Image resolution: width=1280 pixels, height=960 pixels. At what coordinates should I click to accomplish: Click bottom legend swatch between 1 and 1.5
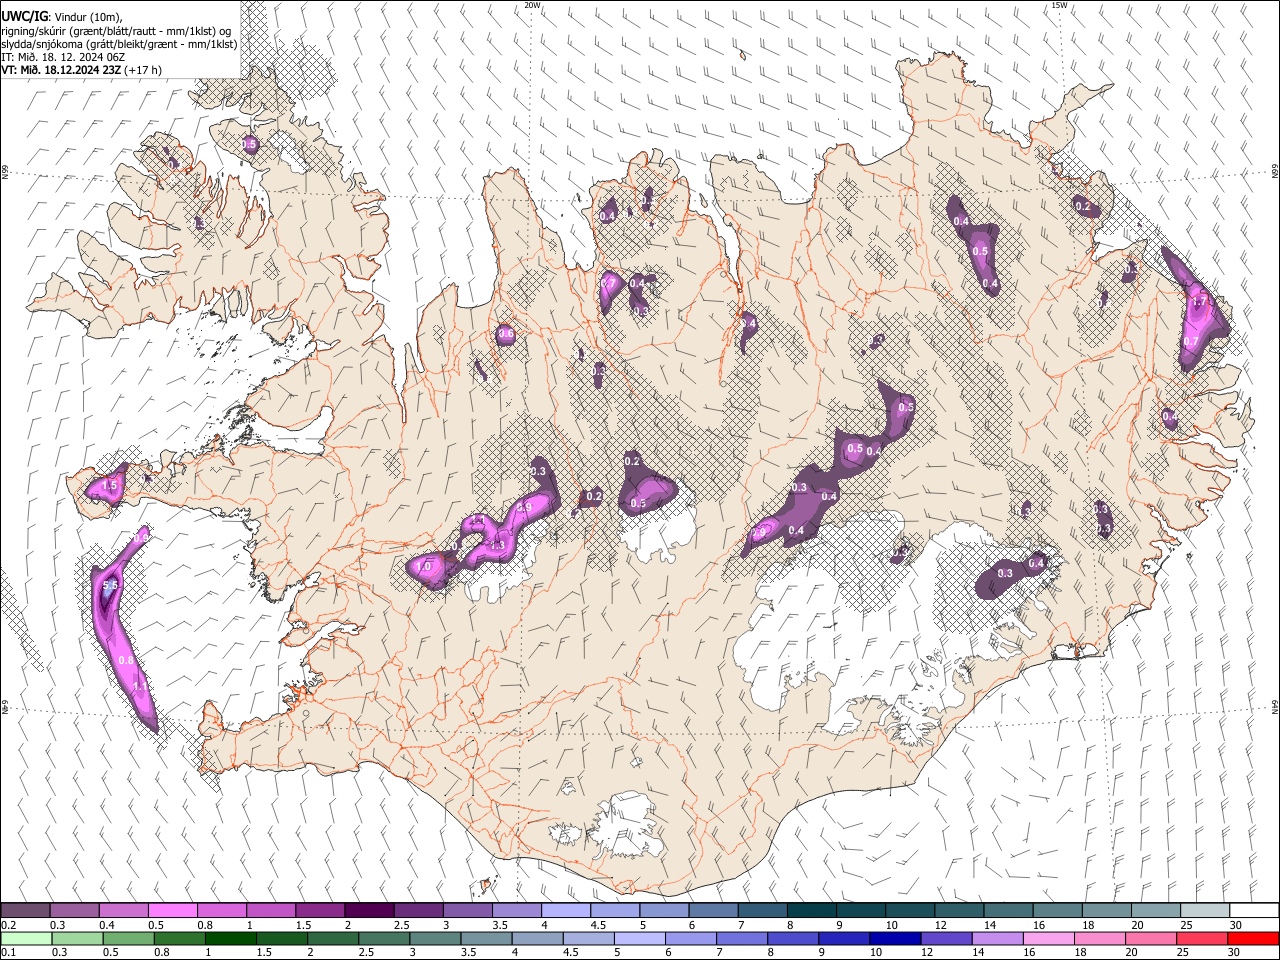click(x=230, y=938)
